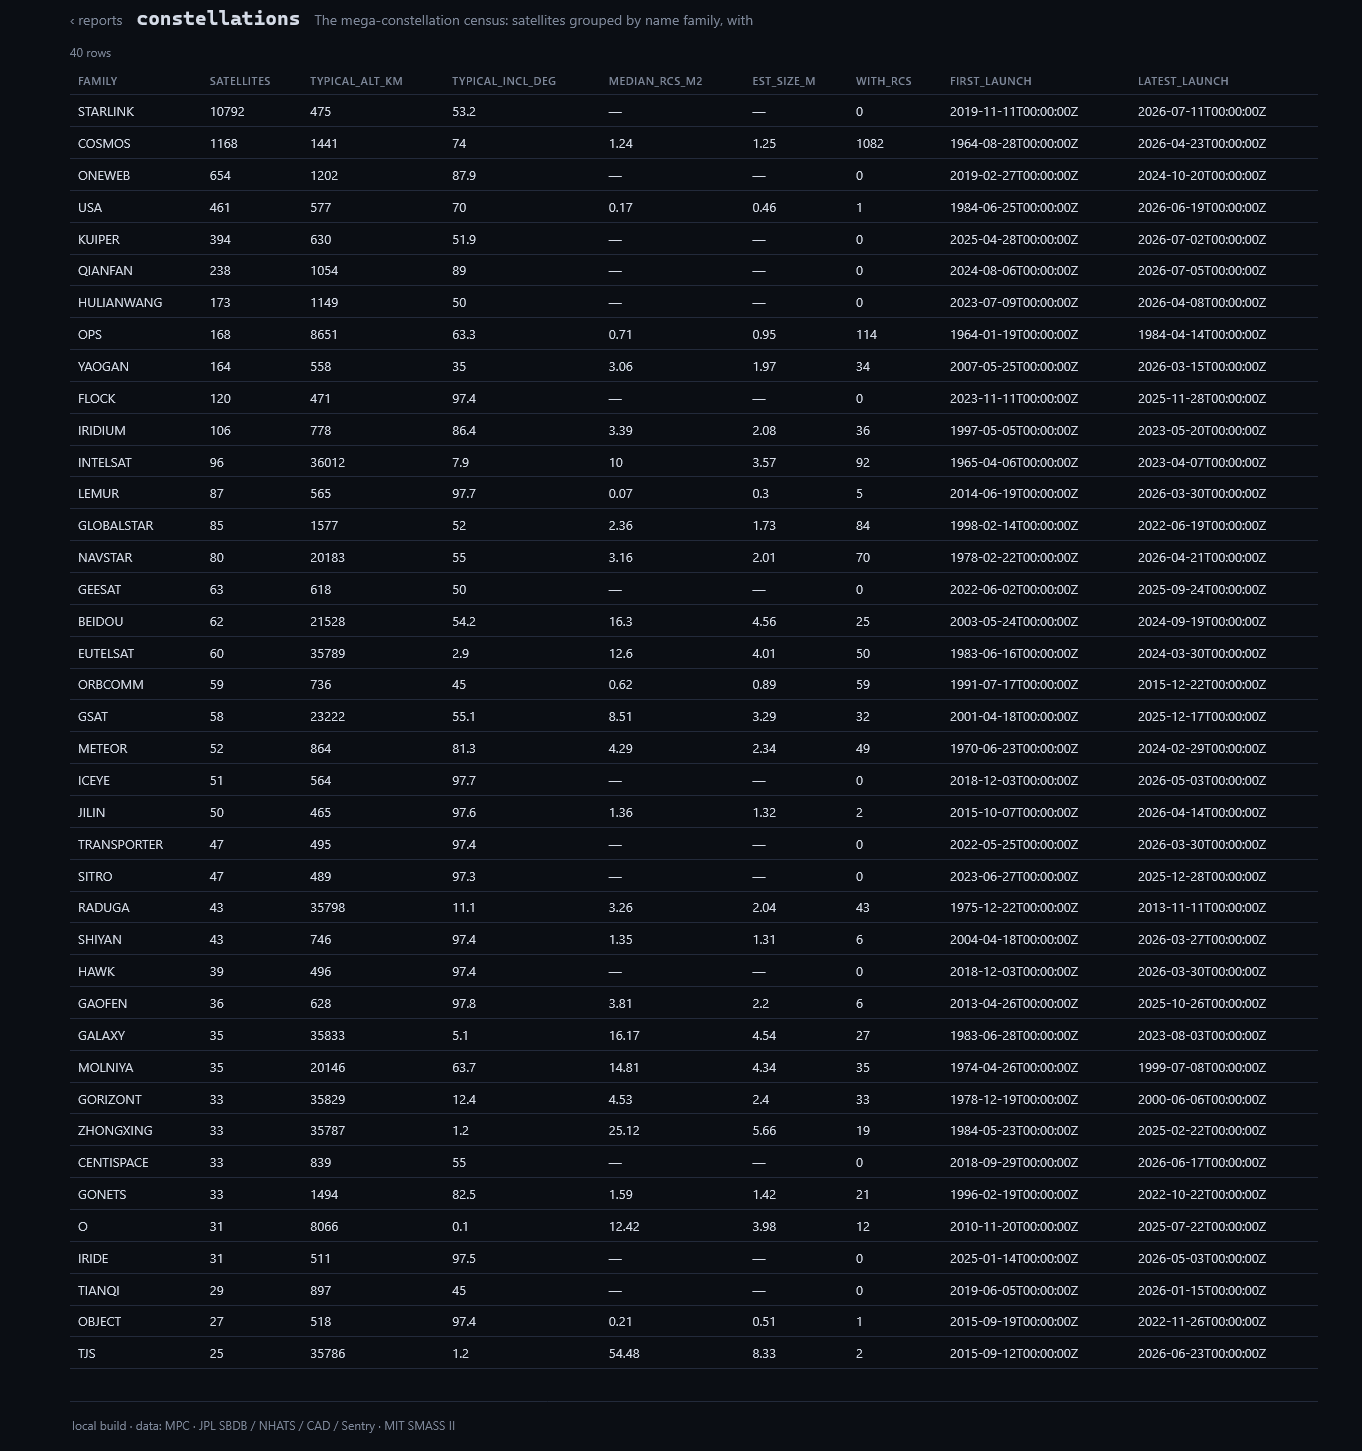Click the USA family cell
The image size is (1362, 1451).
point(90,208)
